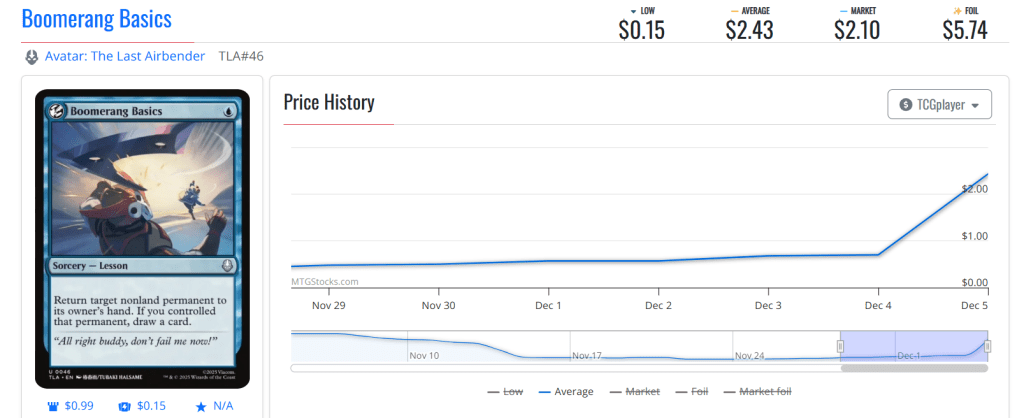Toggle the Low series in chart legend

click(505, 392)
